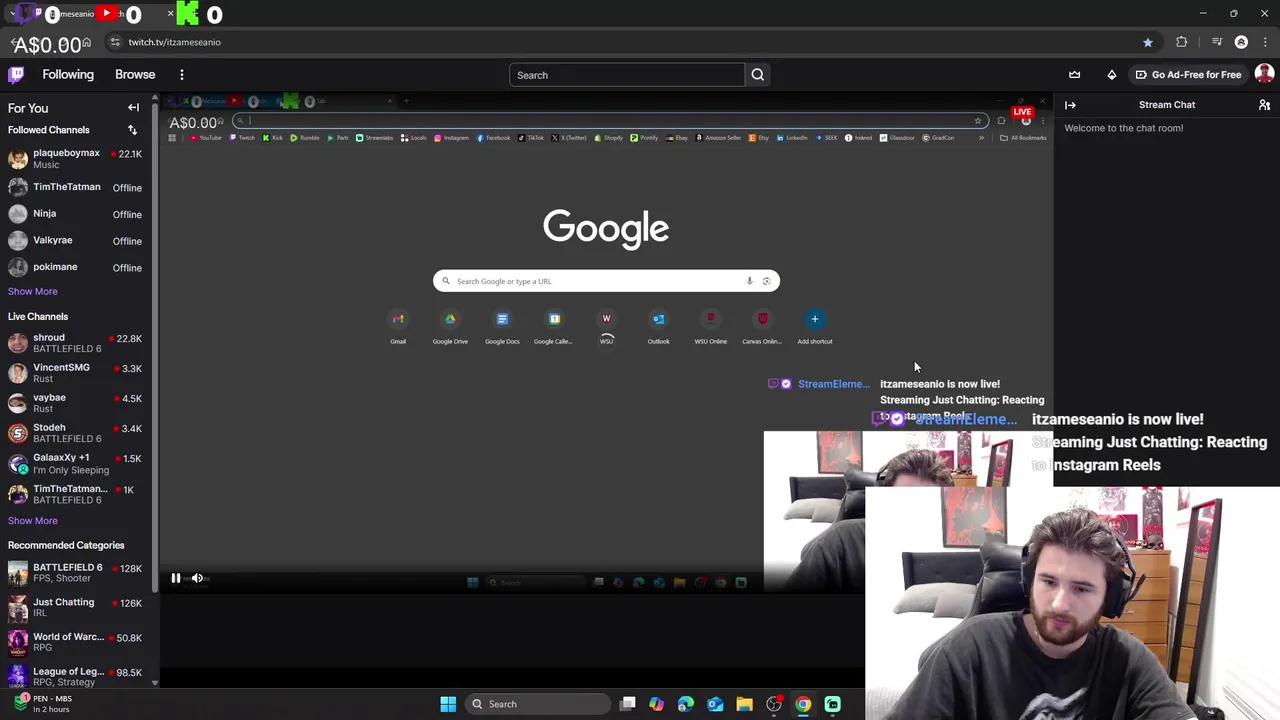Open BATTLEFIELD 6 recommended category
The width and height of the screenshot is (1280, 720).
tap(75, 573)
